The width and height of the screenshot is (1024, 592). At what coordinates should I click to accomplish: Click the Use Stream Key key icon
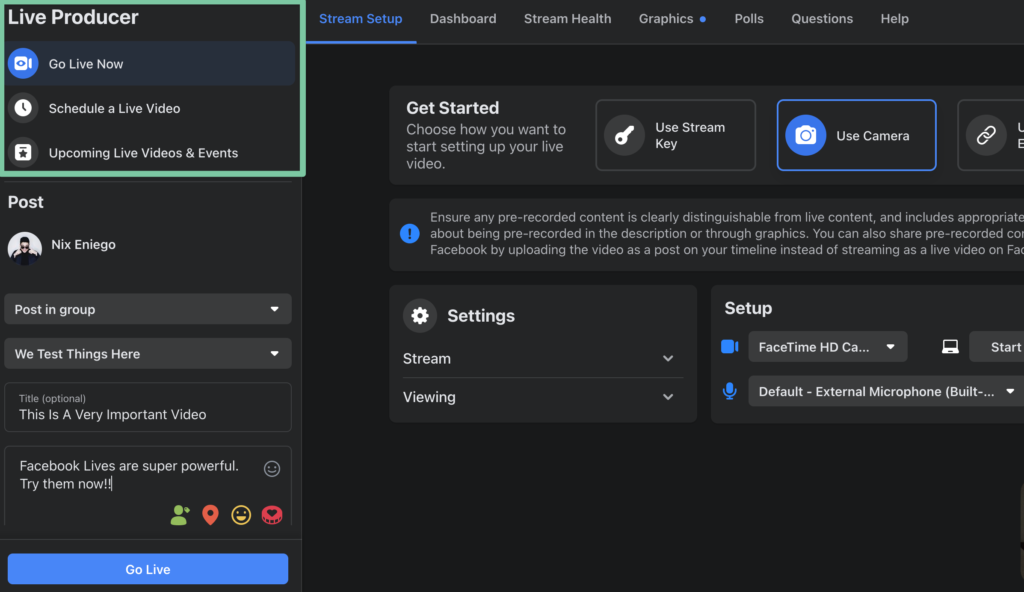point(625,135)
